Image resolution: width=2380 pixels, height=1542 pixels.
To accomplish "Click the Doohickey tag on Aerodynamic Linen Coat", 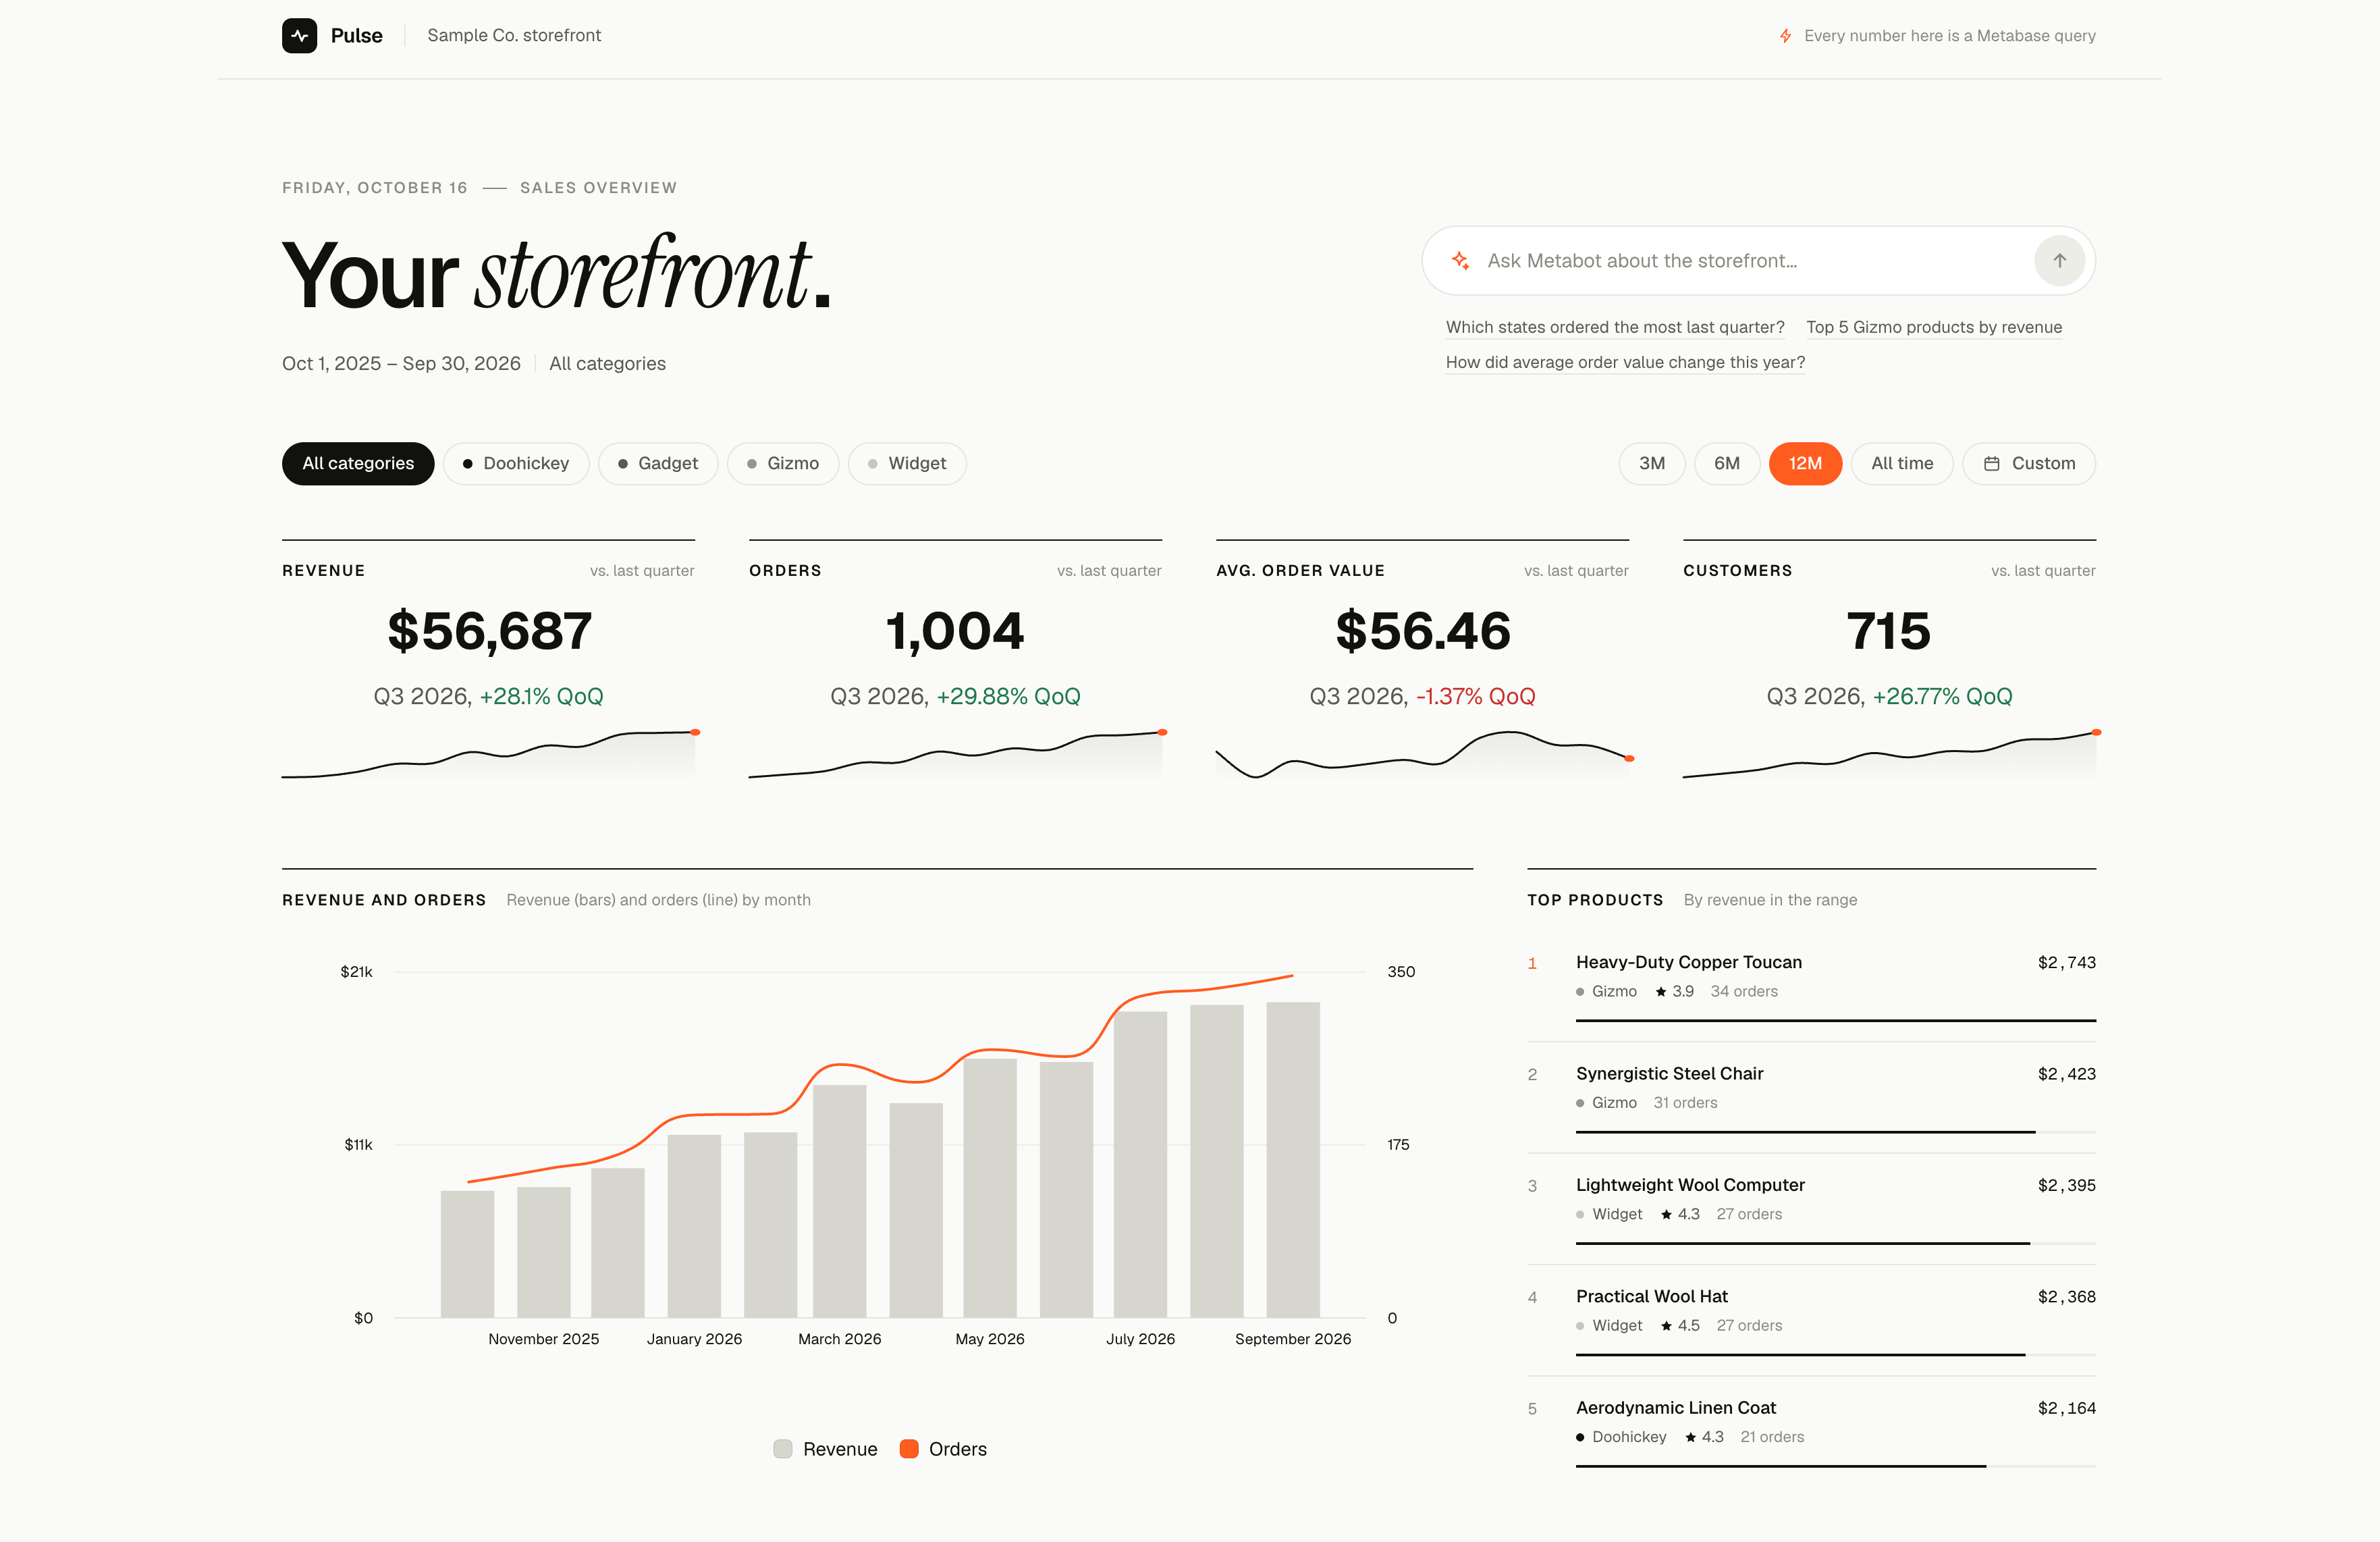I will coord(1621,1436).
